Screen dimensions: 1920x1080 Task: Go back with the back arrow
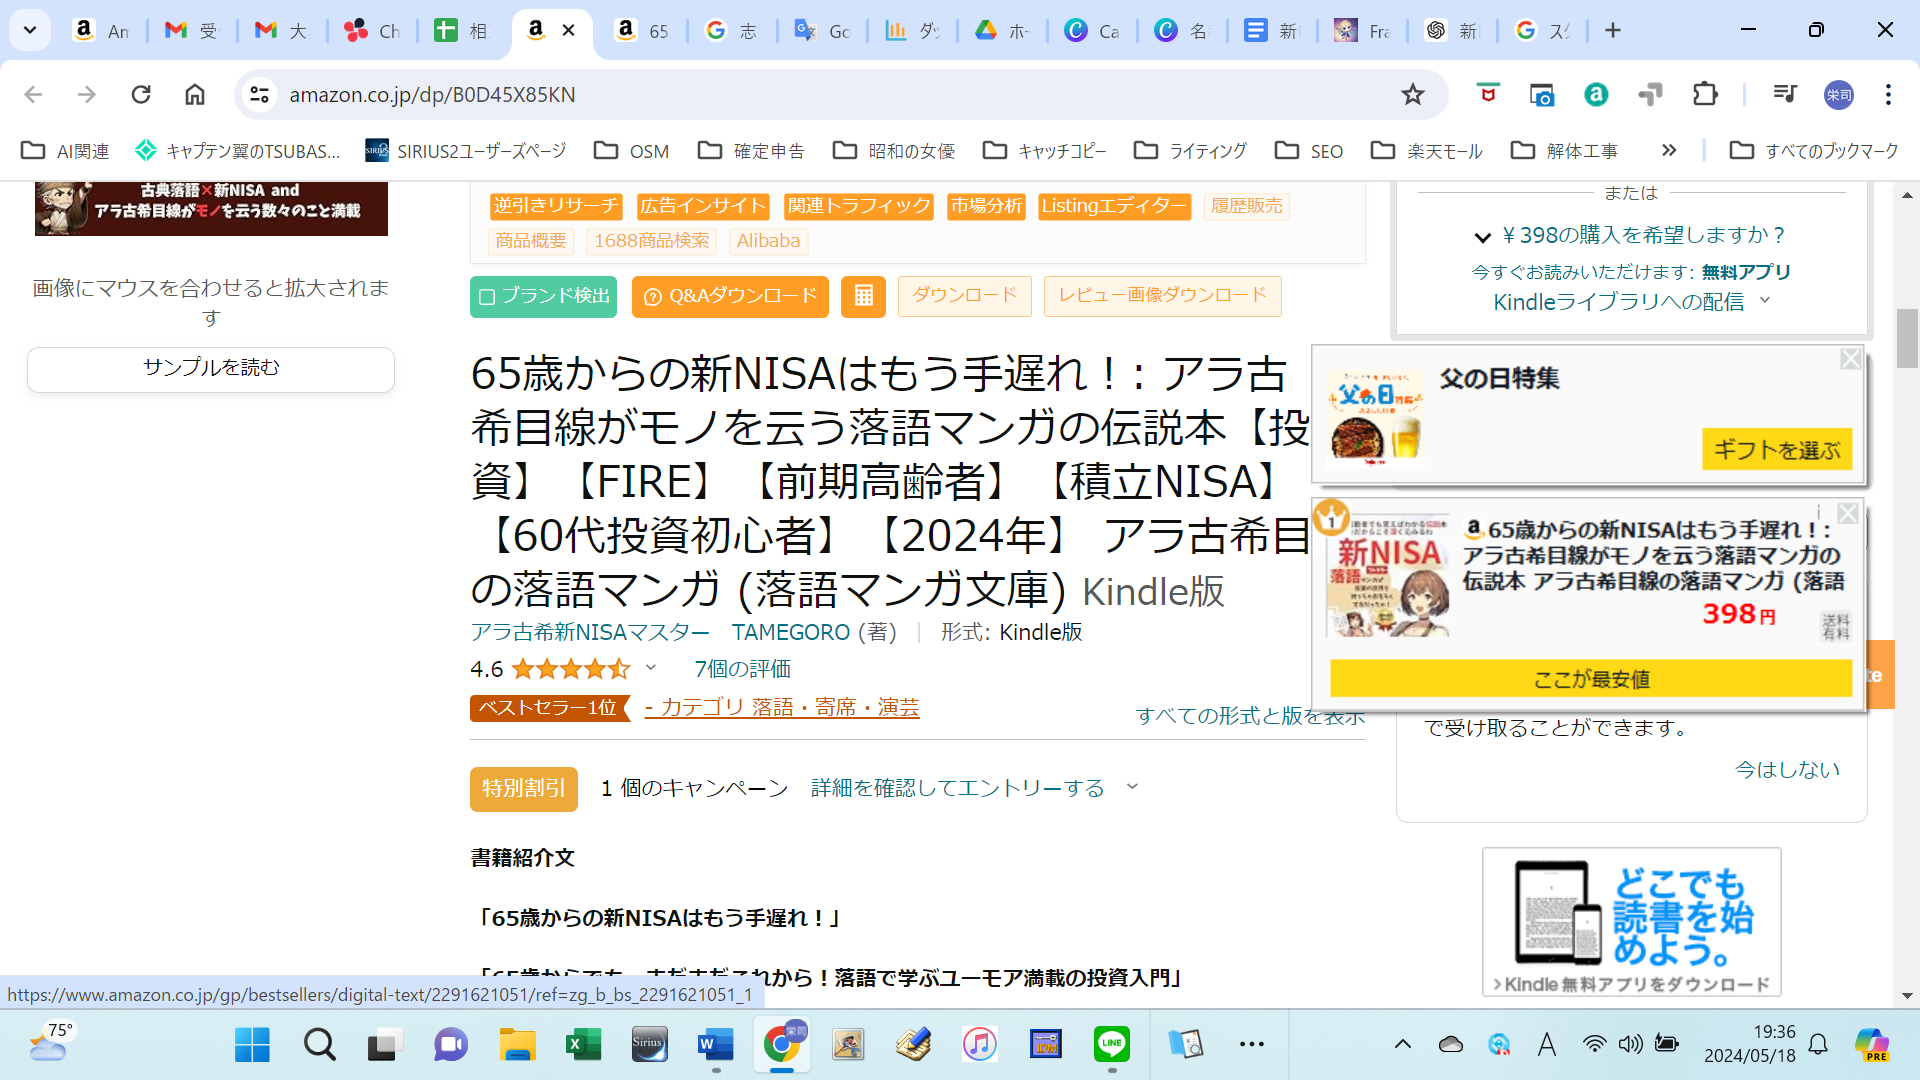click(33, 94)
